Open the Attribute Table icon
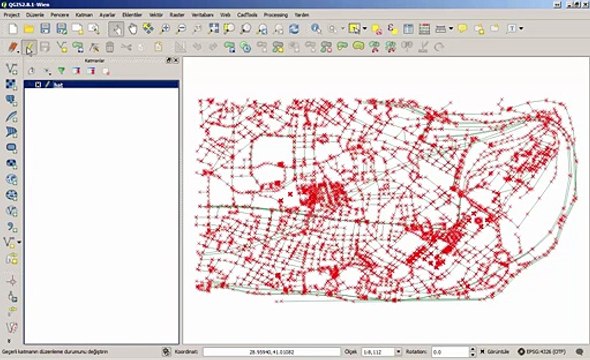590x360 pixels. coord(408,29)
